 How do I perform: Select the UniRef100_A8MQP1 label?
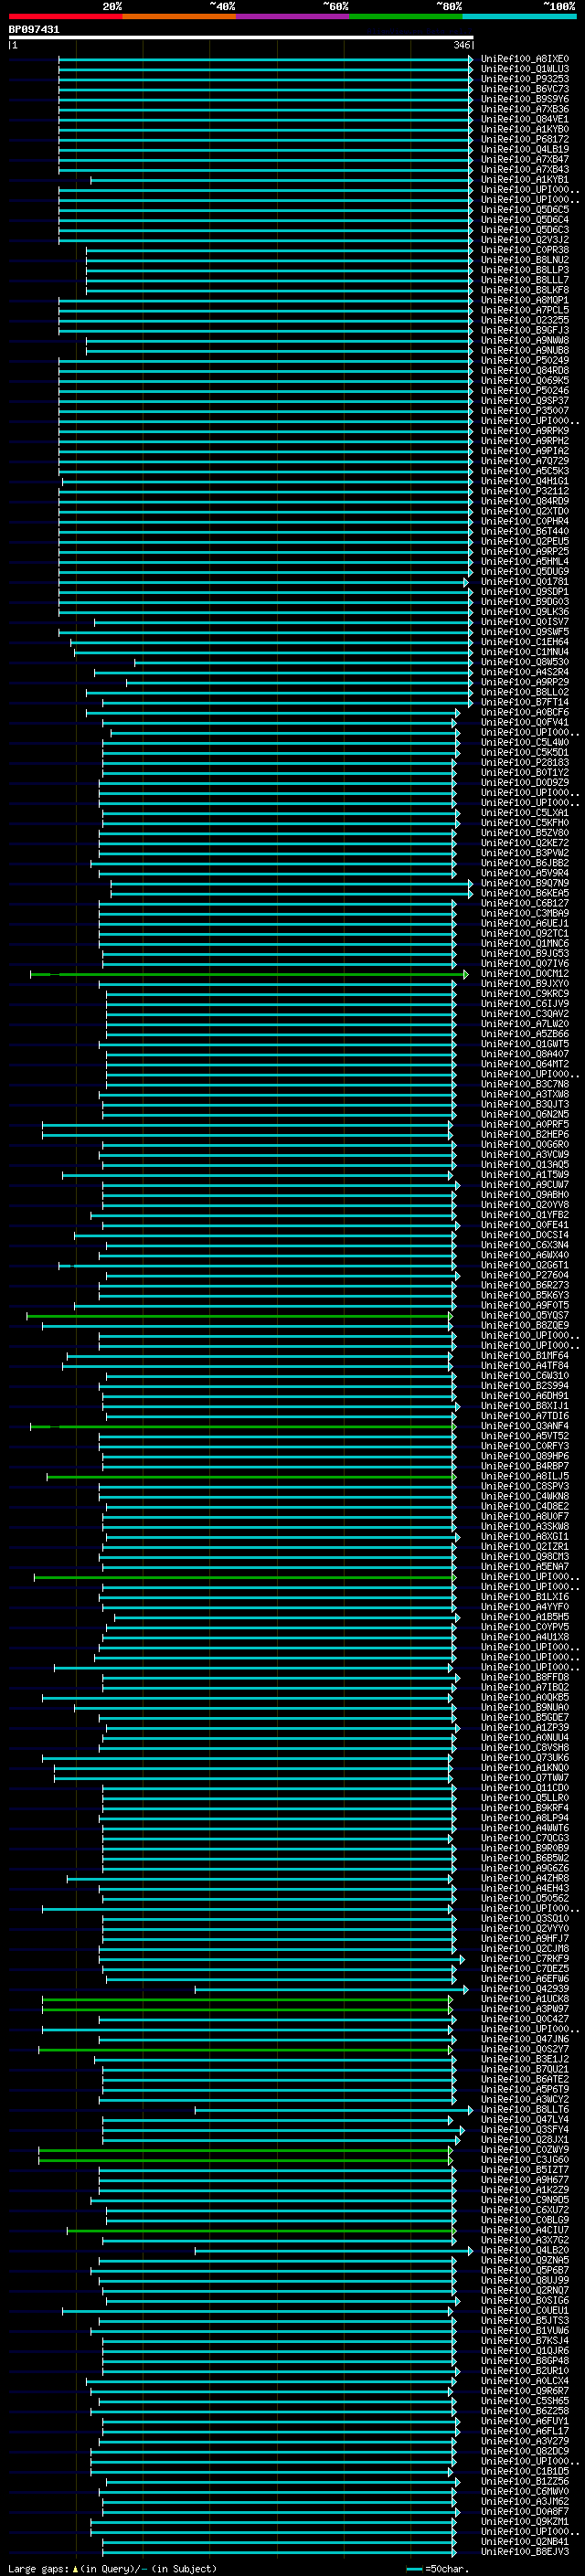click(x=524, y=300)
